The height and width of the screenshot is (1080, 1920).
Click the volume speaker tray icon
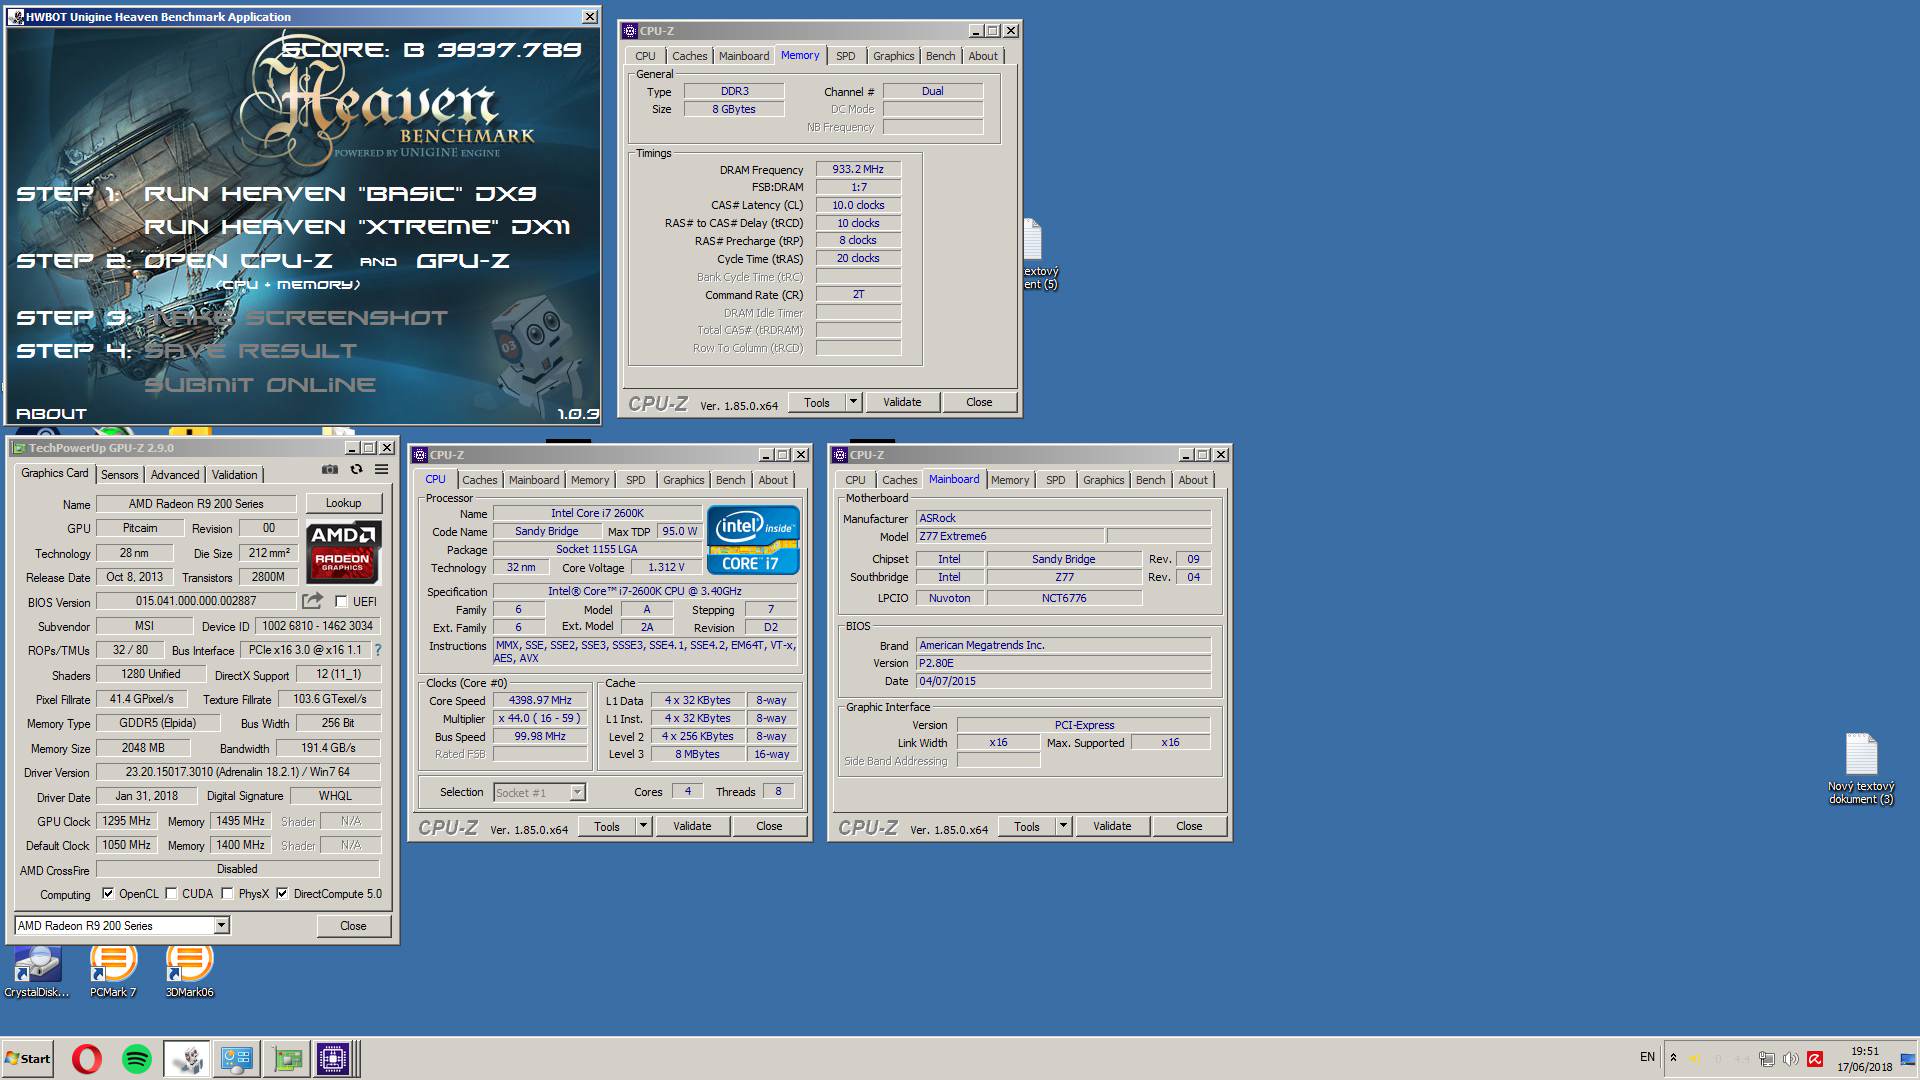coord(1791,1059)
